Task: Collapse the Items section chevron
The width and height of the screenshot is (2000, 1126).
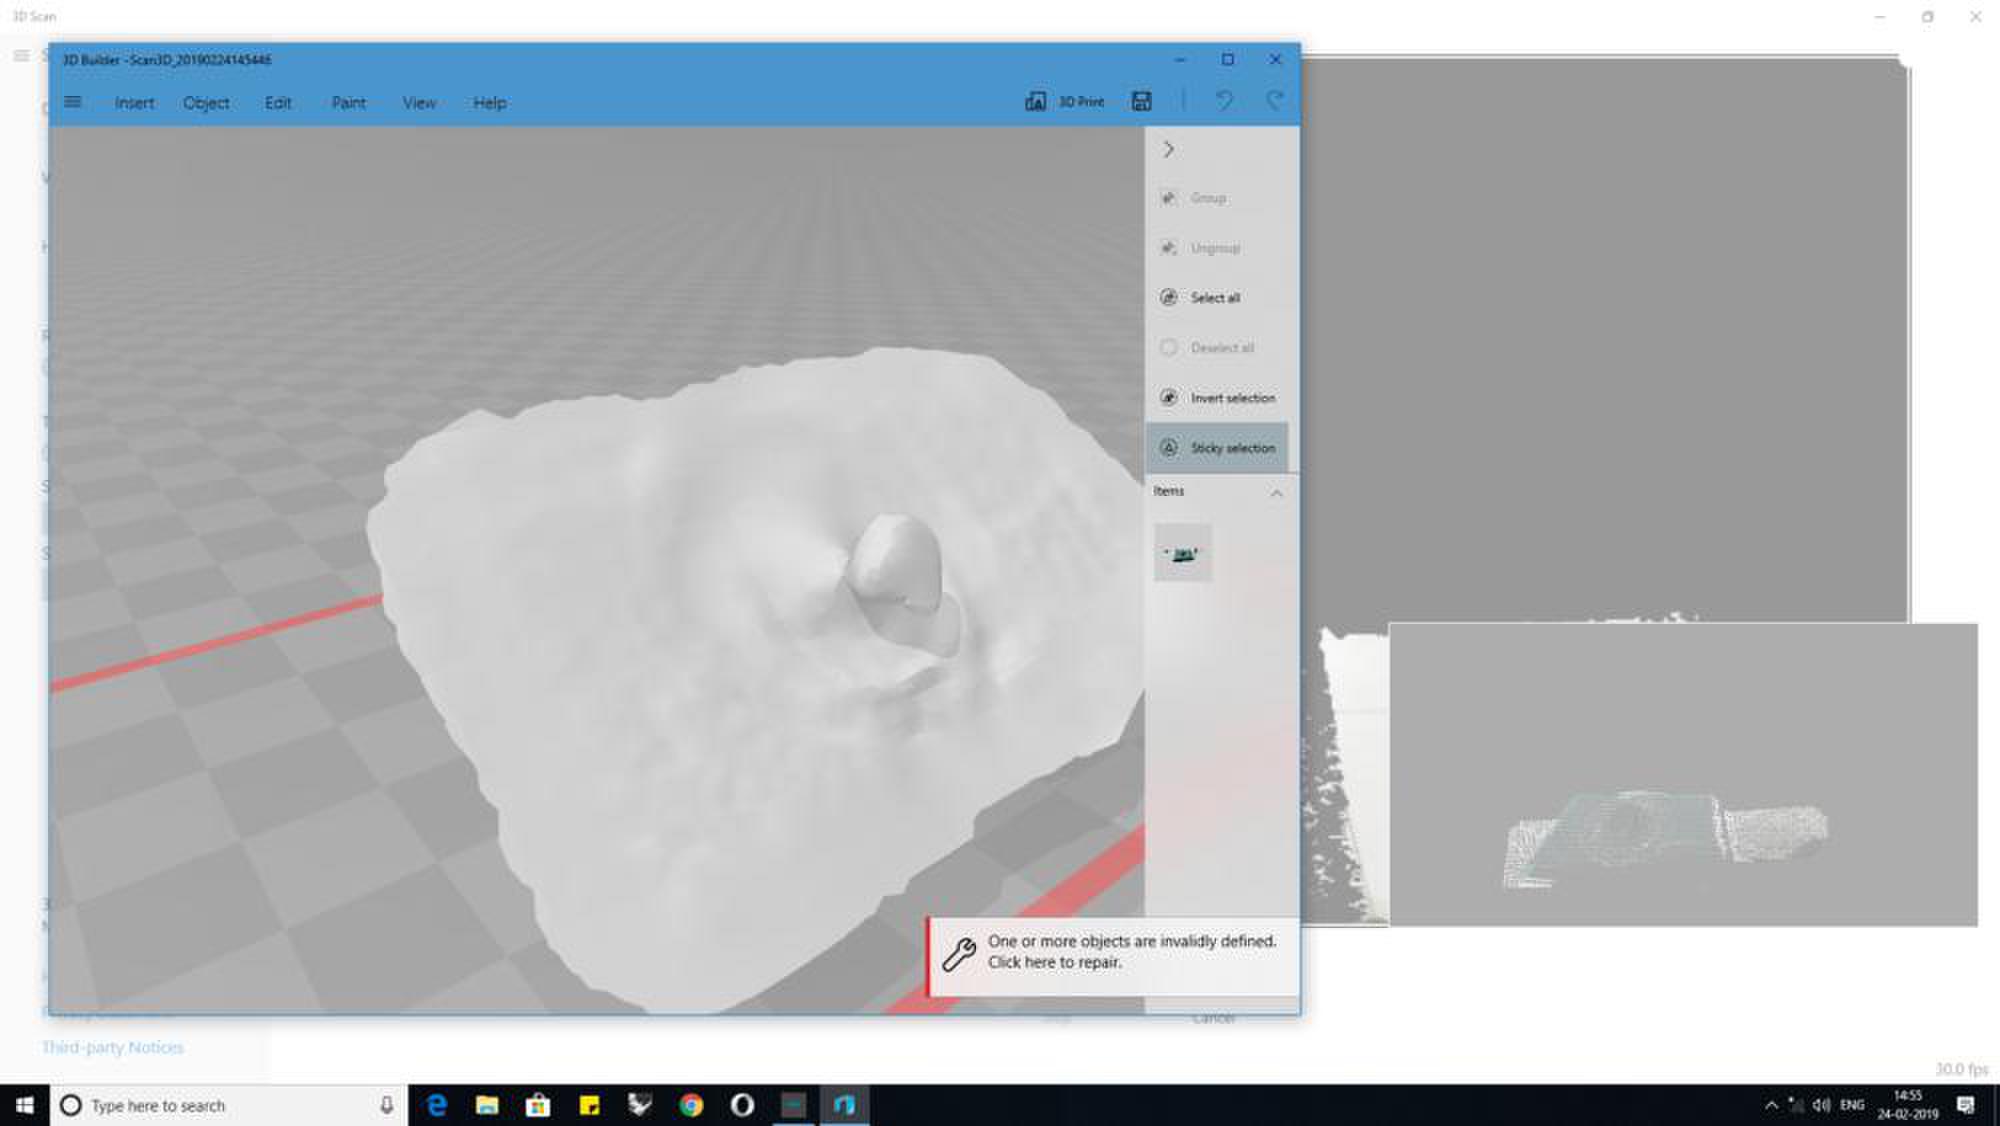Action: (x=1276, y=493)
